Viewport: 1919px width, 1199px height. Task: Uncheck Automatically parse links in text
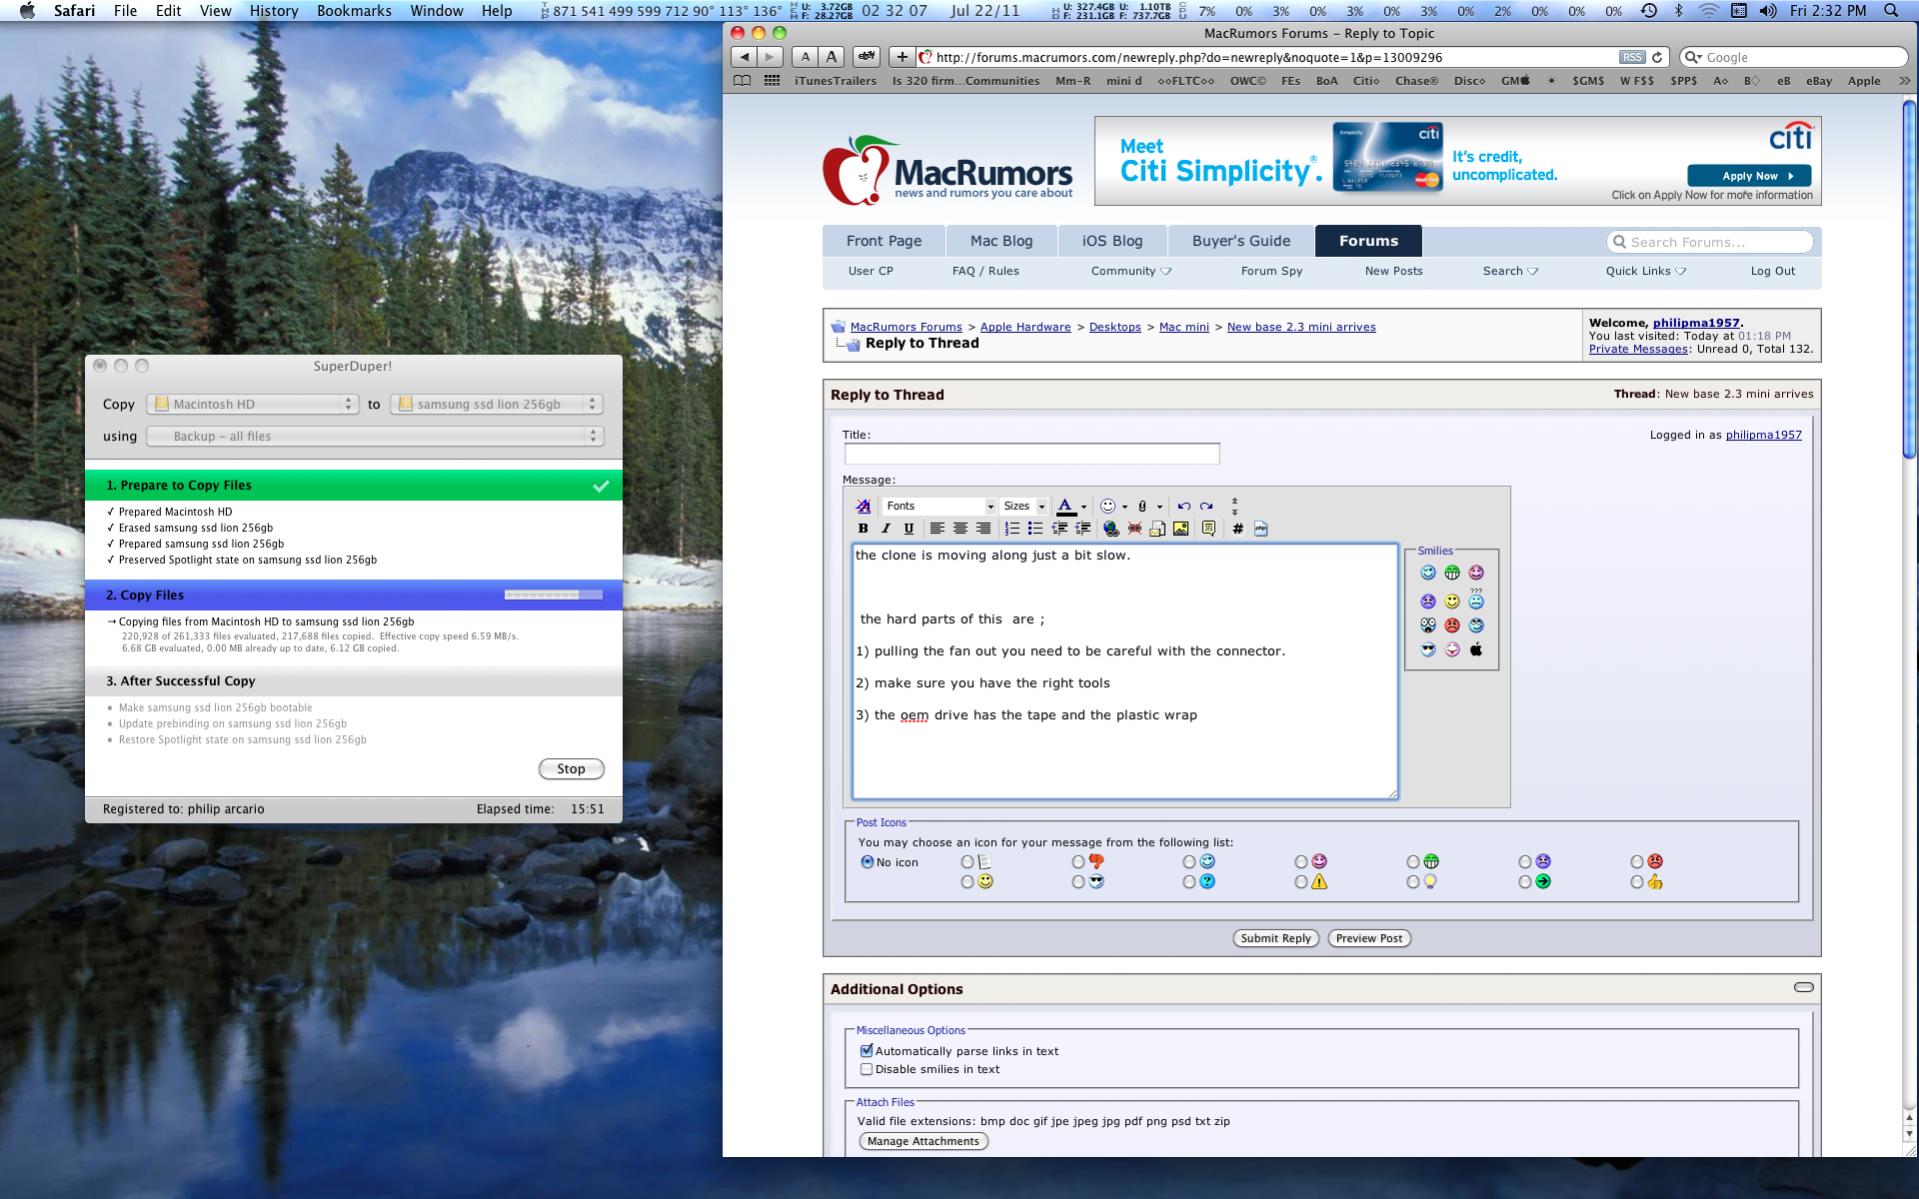(867, 1051)
